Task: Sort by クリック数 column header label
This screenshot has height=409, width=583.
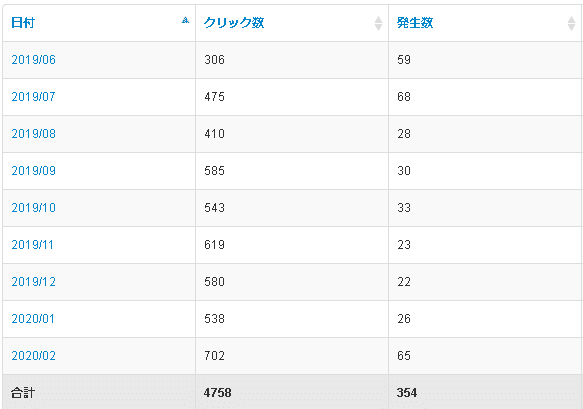Action: [x=233, y=23]
